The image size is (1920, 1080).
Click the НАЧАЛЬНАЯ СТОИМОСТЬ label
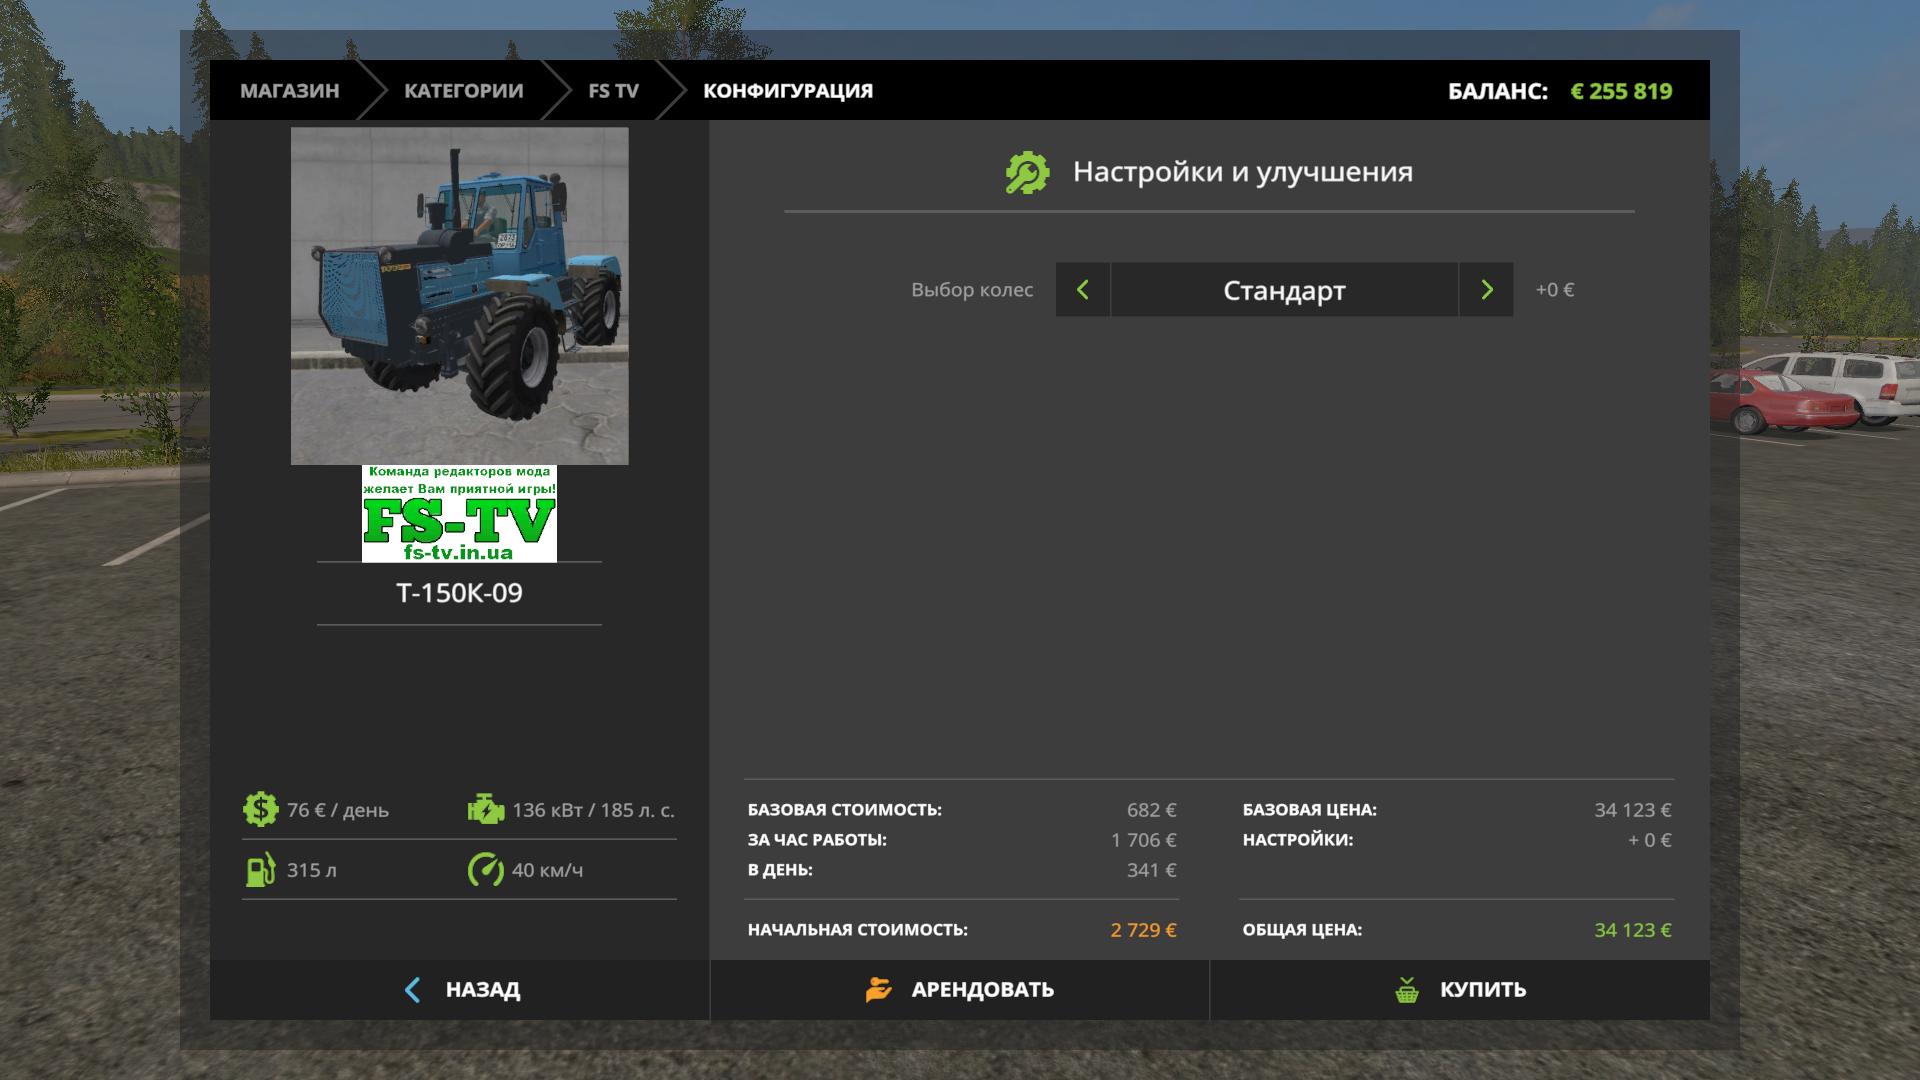point(858,930)
